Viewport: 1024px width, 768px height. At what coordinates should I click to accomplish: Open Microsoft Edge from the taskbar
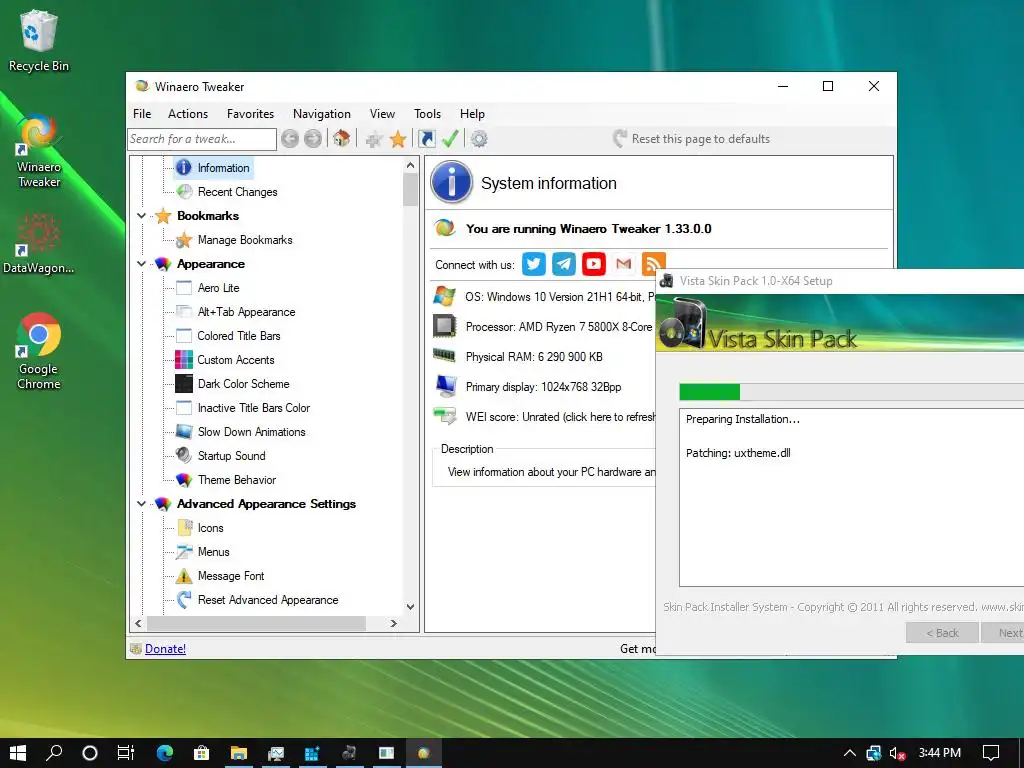coord(165,753)
